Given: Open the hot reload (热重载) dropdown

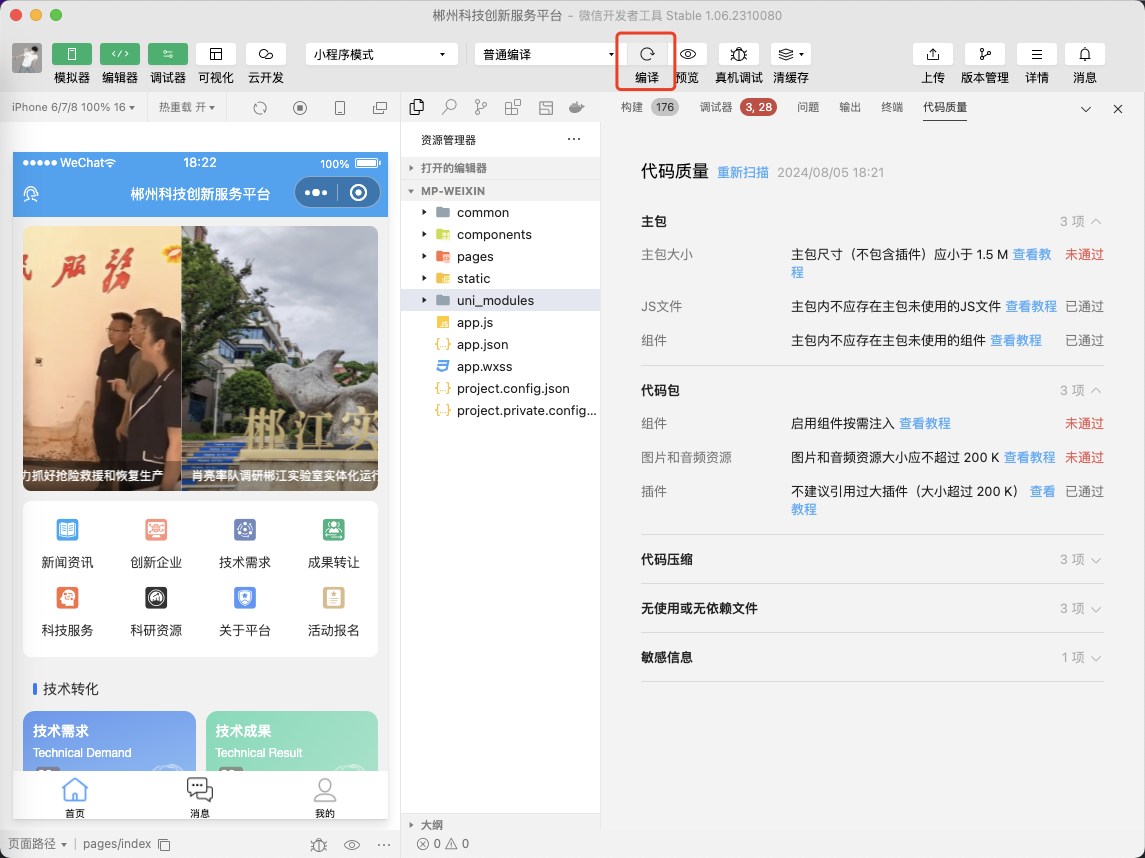Looking at the screenshot, I should point(187,107).
